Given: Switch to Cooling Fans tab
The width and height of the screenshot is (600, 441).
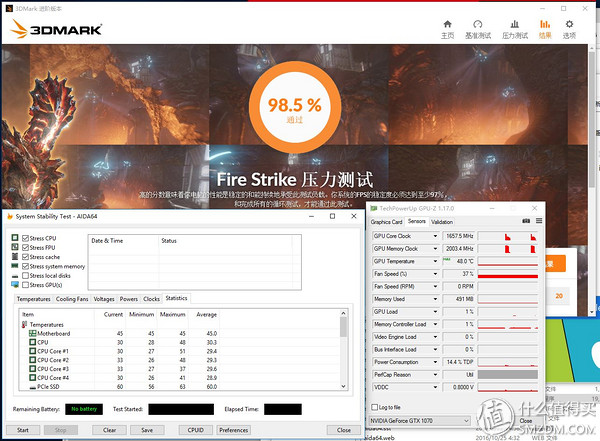Looking at the screenshot, I should click(72, 299).
